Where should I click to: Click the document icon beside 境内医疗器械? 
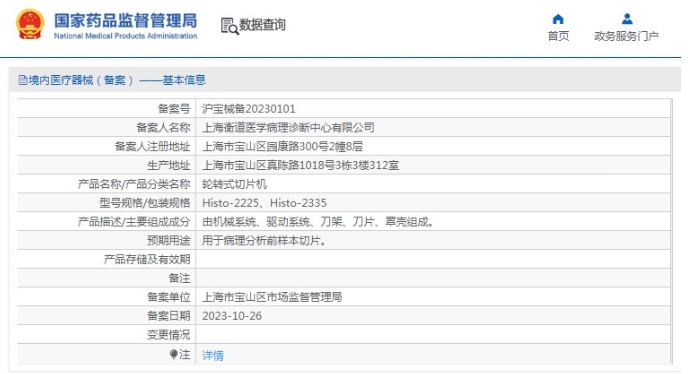click(23, 80)
